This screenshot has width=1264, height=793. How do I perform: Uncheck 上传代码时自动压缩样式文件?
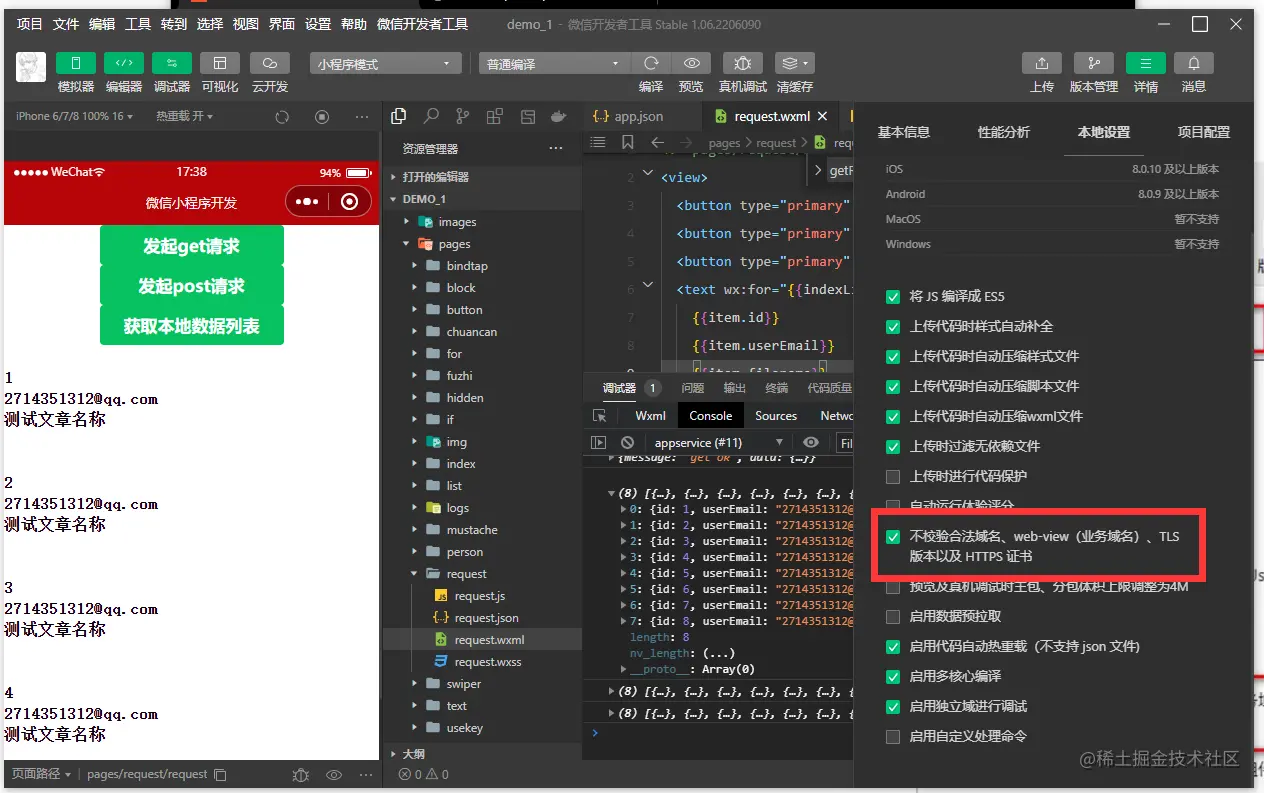(893, 357)
